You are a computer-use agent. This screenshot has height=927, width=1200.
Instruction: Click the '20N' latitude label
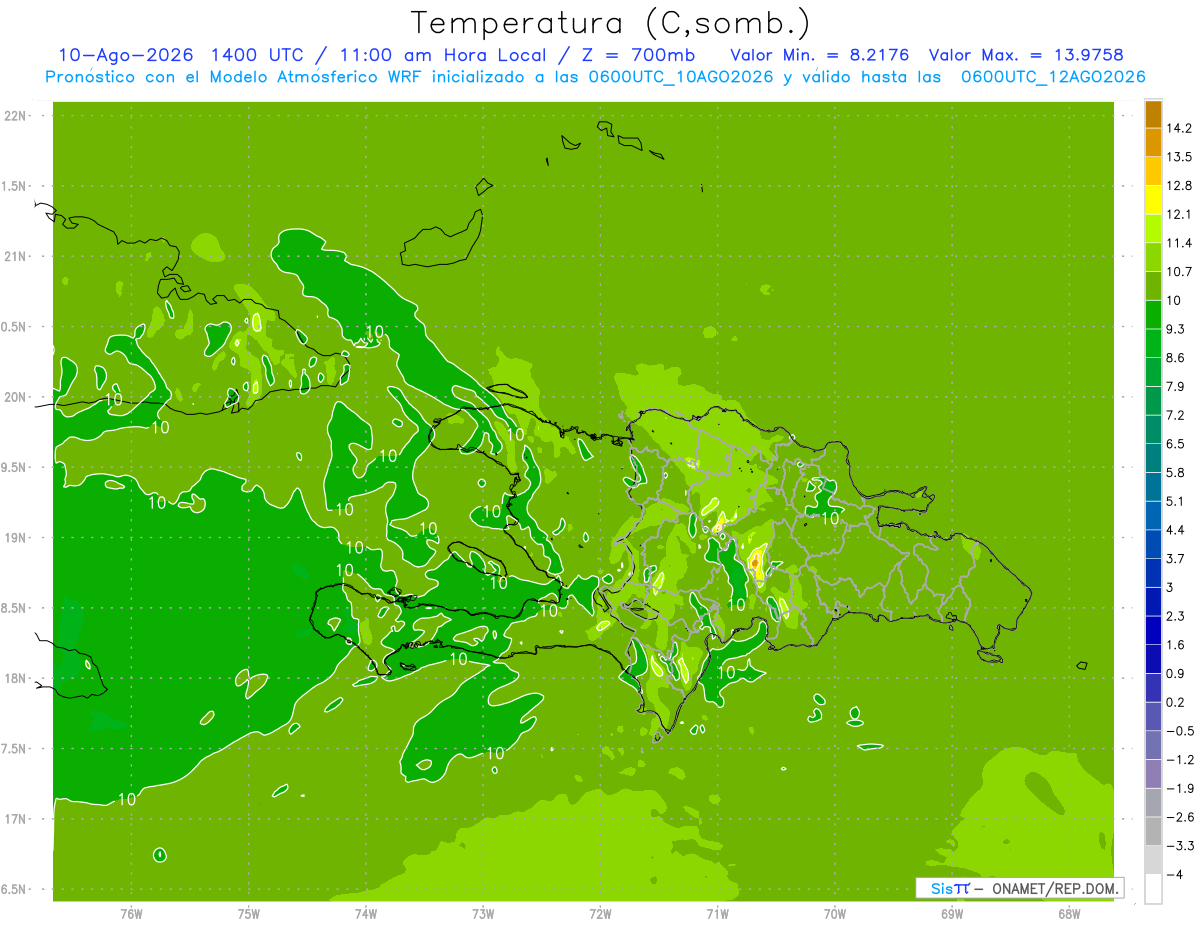click(x=16, y=397)
